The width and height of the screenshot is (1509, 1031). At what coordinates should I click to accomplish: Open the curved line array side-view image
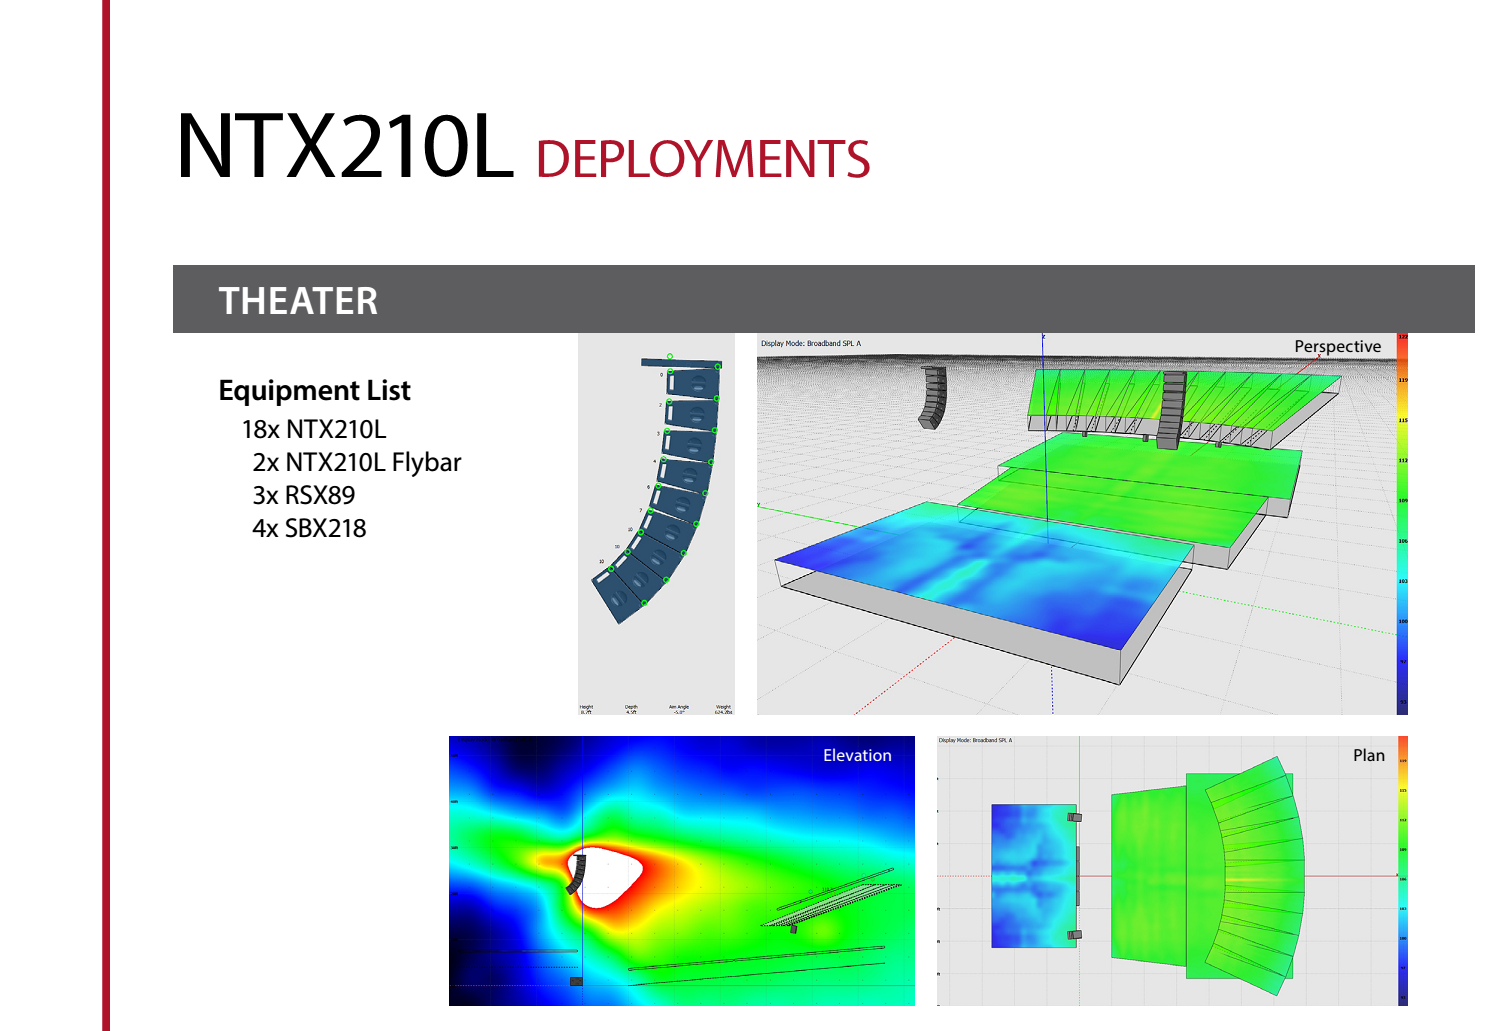pos(656,524)
